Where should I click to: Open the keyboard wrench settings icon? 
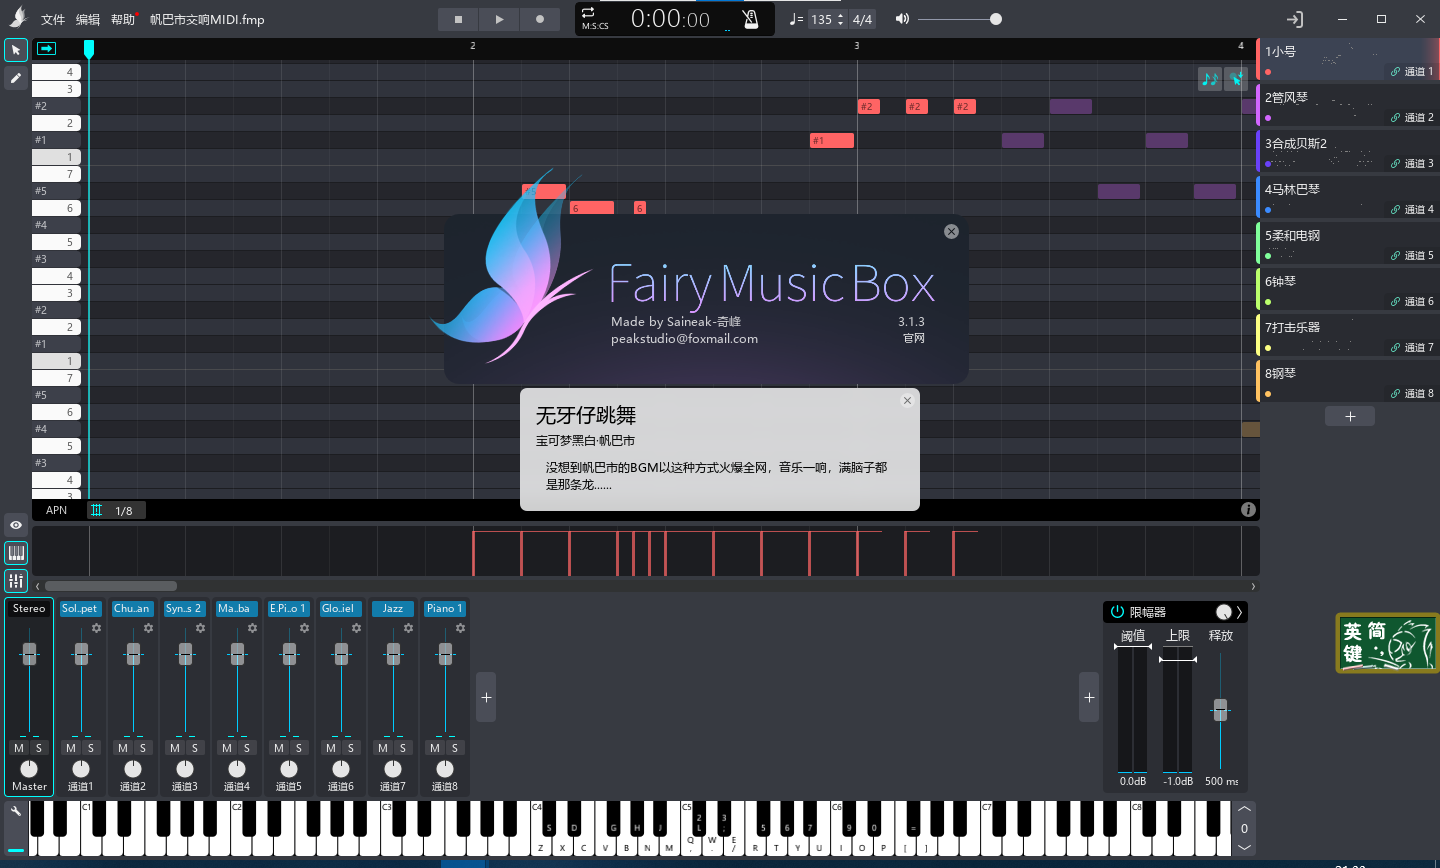coord(16,812)
